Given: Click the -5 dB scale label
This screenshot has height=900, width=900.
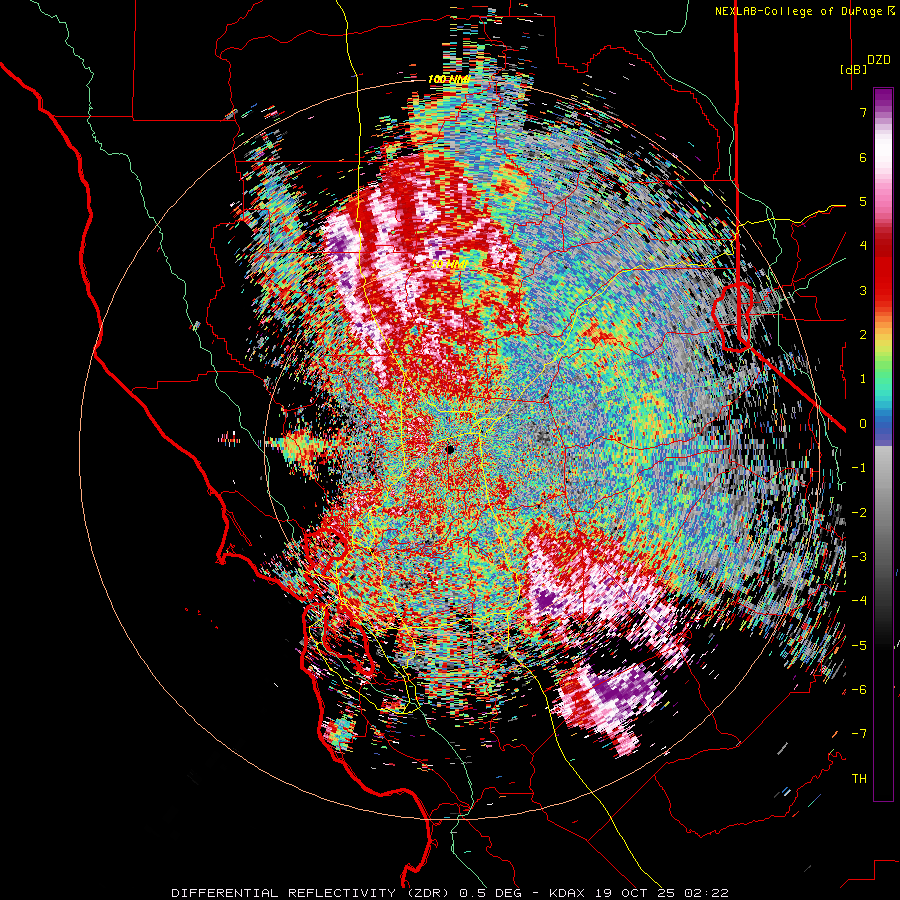Looking at the screenshot, I should pyautogui.click(x=859, y=646).
